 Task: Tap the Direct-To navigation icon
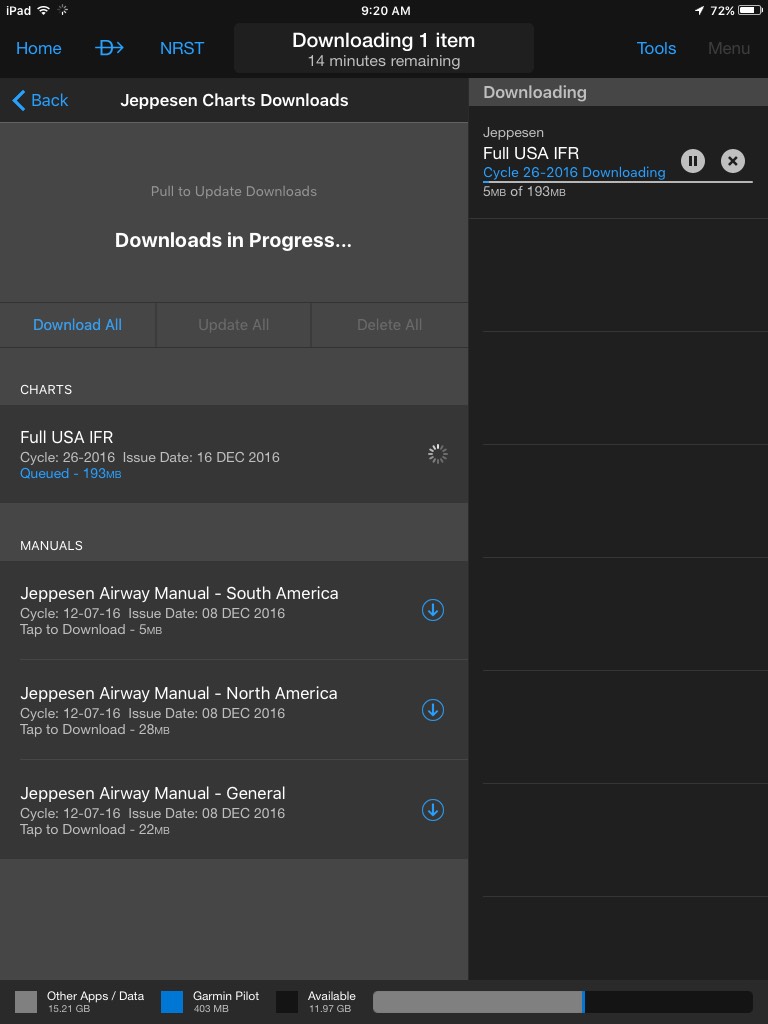110,47
